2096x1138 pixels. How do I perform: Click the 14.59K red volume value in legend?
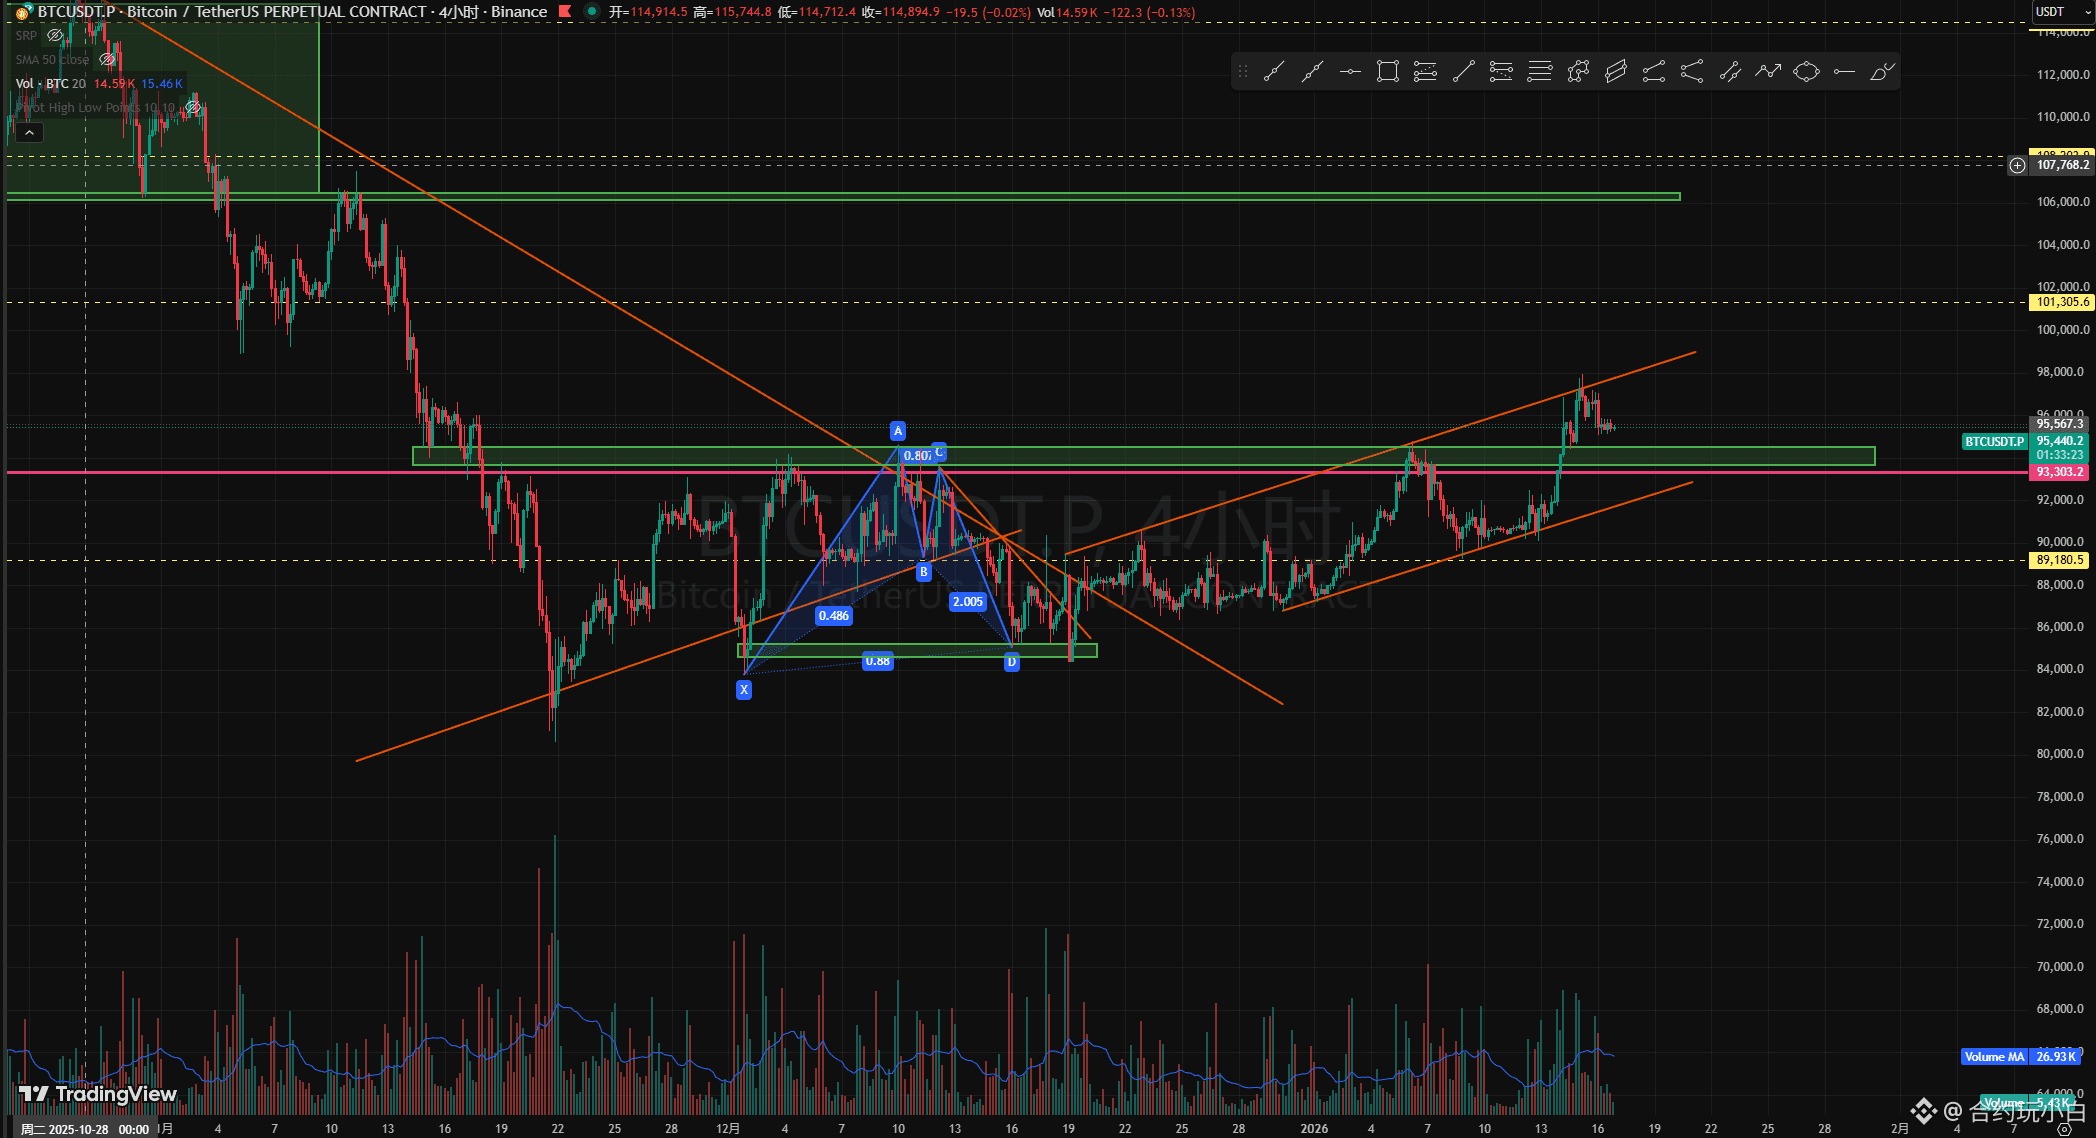114,83
